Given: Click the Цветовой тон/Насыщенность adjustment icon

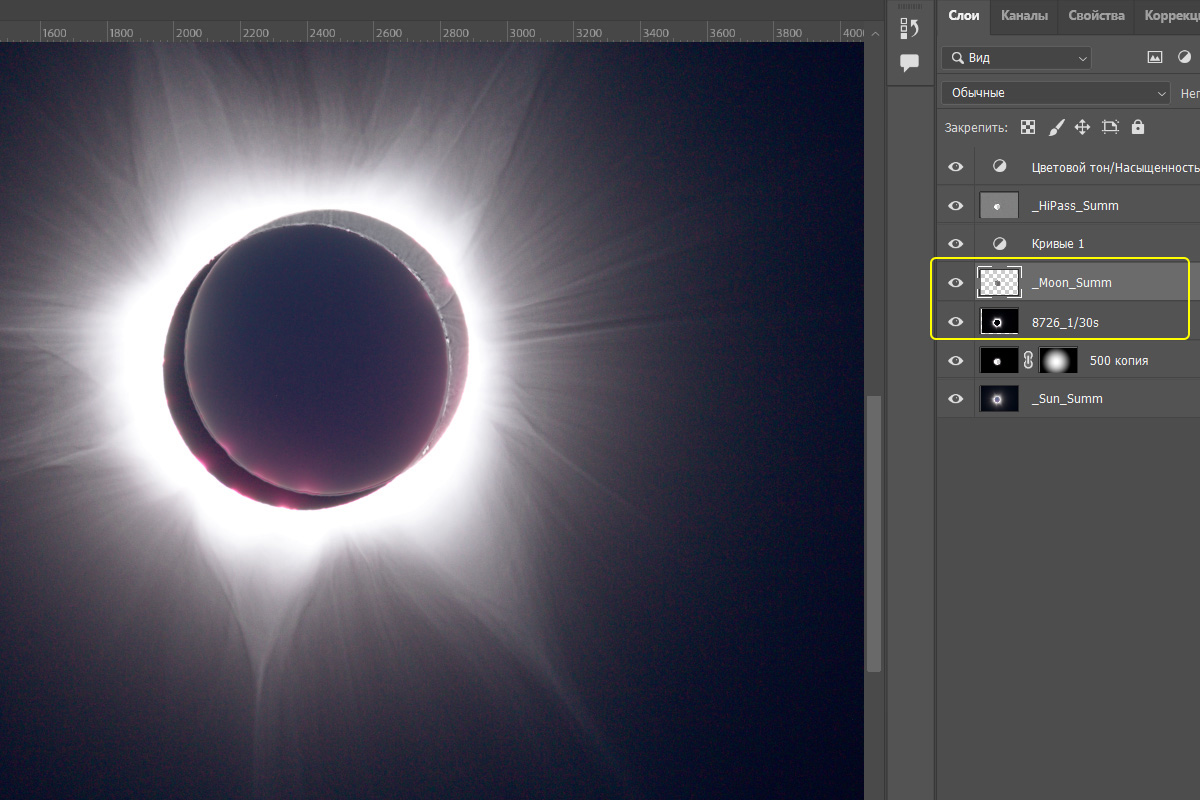Looking at the screenshot, I should [999, 167].
